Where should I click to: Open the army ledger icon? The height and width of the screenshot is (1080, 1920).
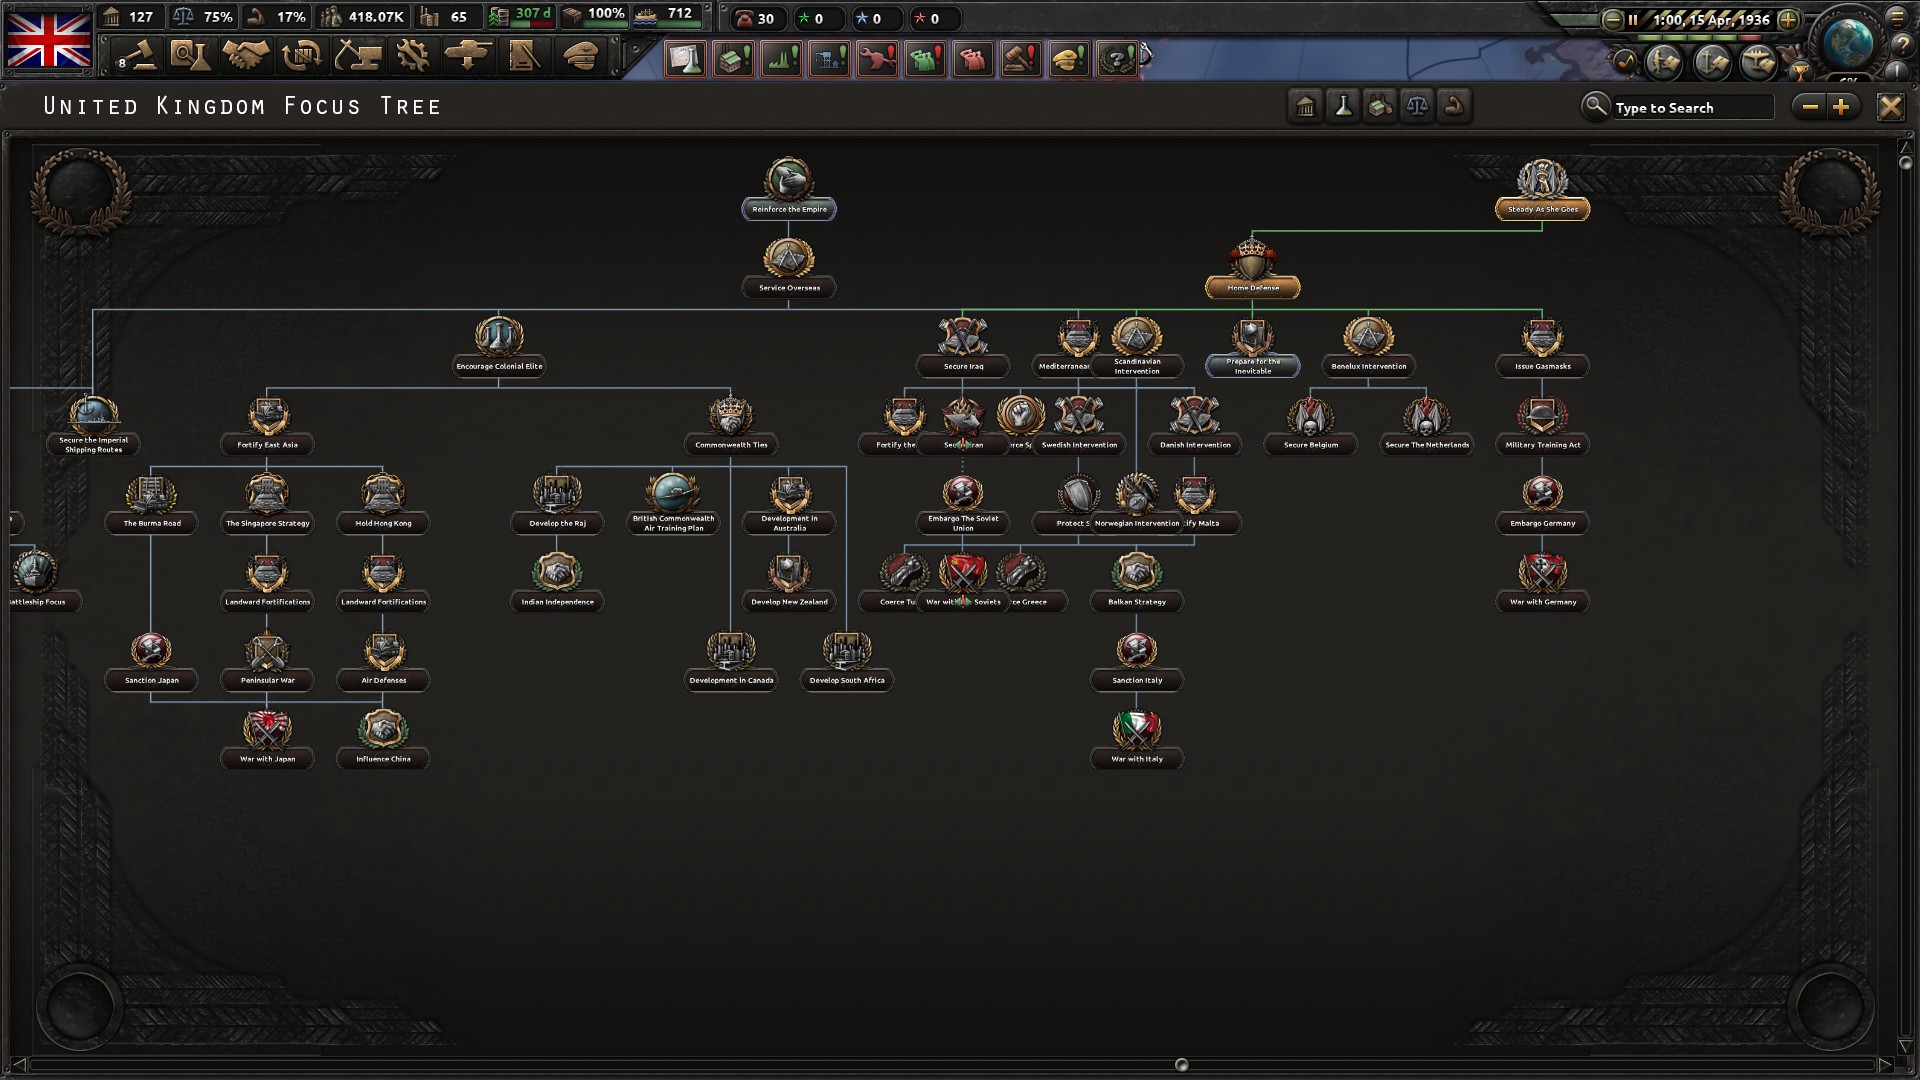point(1664,62)
